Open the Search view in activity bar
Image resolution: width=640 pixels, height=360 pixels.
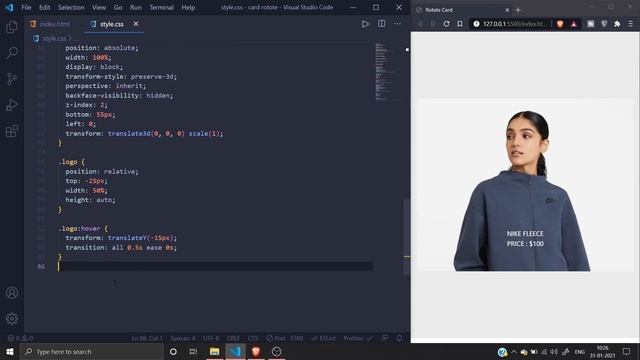[x=12, y=53]
